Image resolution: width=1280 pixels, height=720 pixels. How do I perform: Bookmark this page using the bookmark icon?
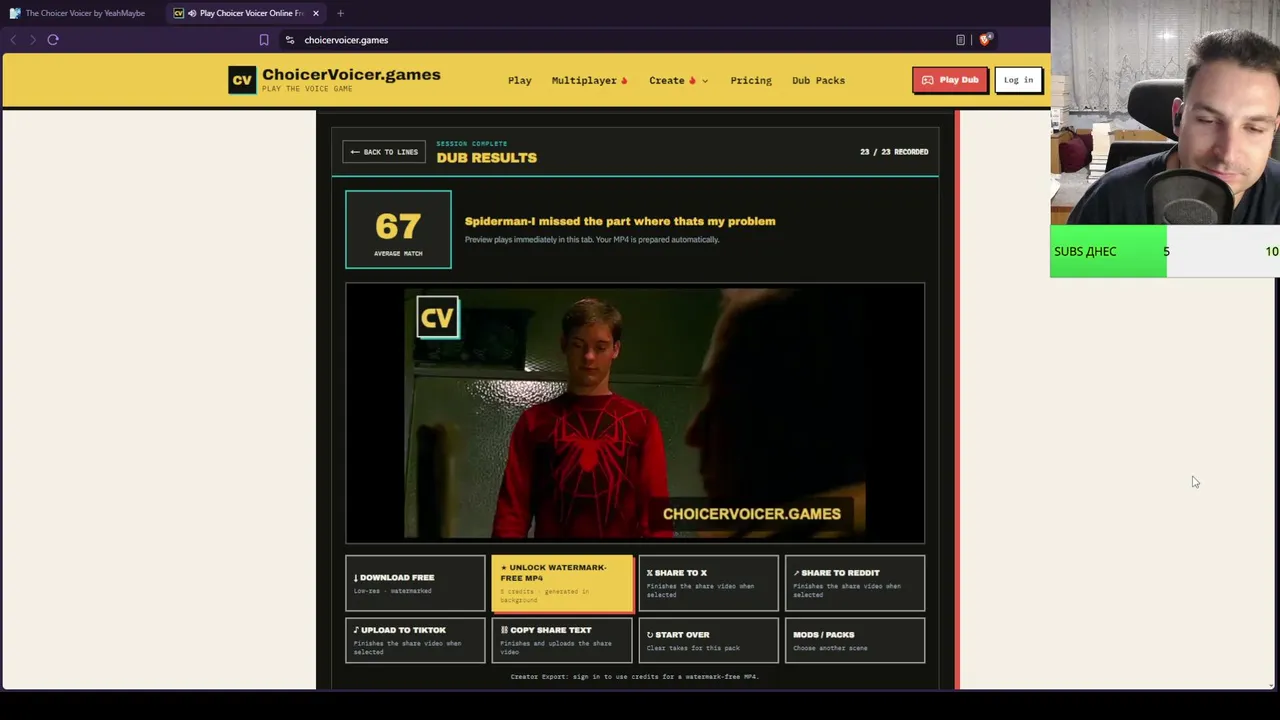[264, 40]
